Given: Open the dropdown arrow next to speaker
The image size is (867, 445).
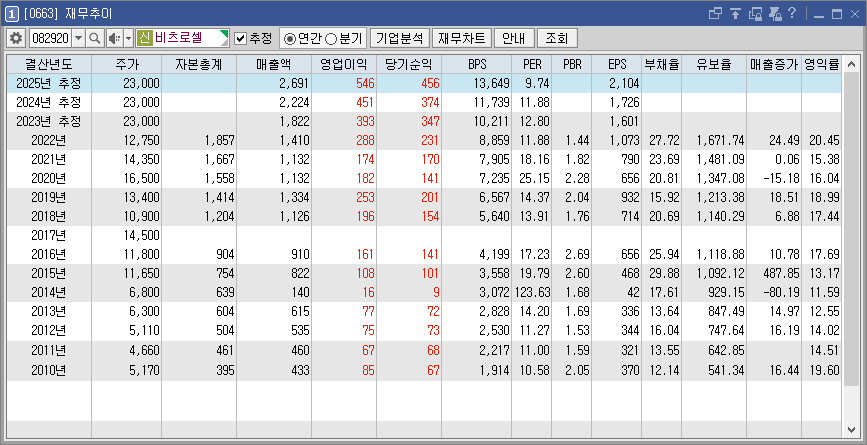Looking at the screenshot, I should coord(128,38).
